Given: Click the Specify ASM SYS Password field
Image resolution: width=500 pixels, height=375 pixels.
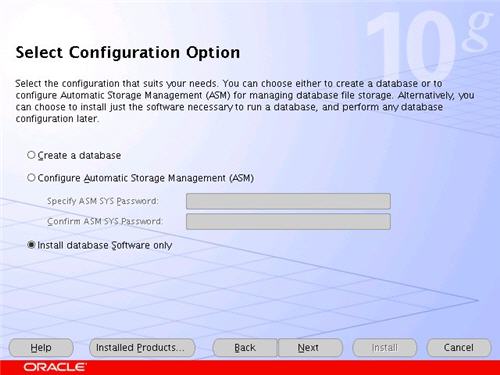Looking at the screenshot, I should click(288, 201).
